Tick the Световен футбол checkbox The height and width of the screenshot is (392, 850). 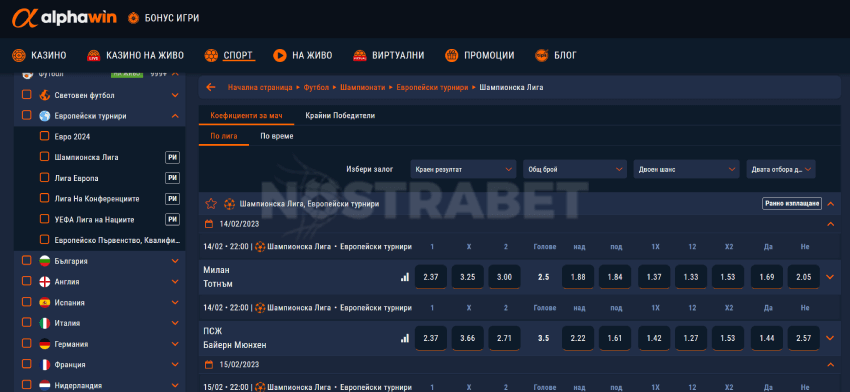(26, 95)
